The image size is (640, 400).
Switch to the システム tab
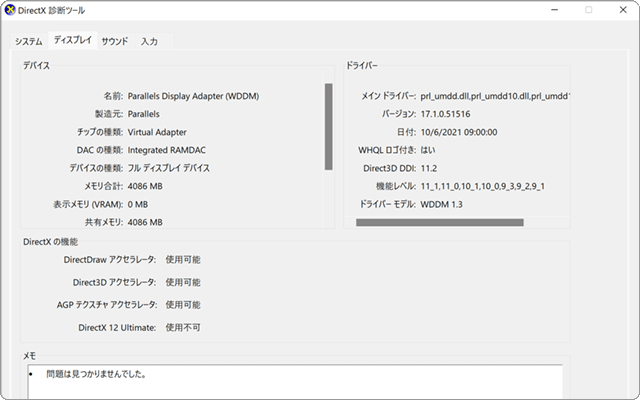(x=29, y=41)
